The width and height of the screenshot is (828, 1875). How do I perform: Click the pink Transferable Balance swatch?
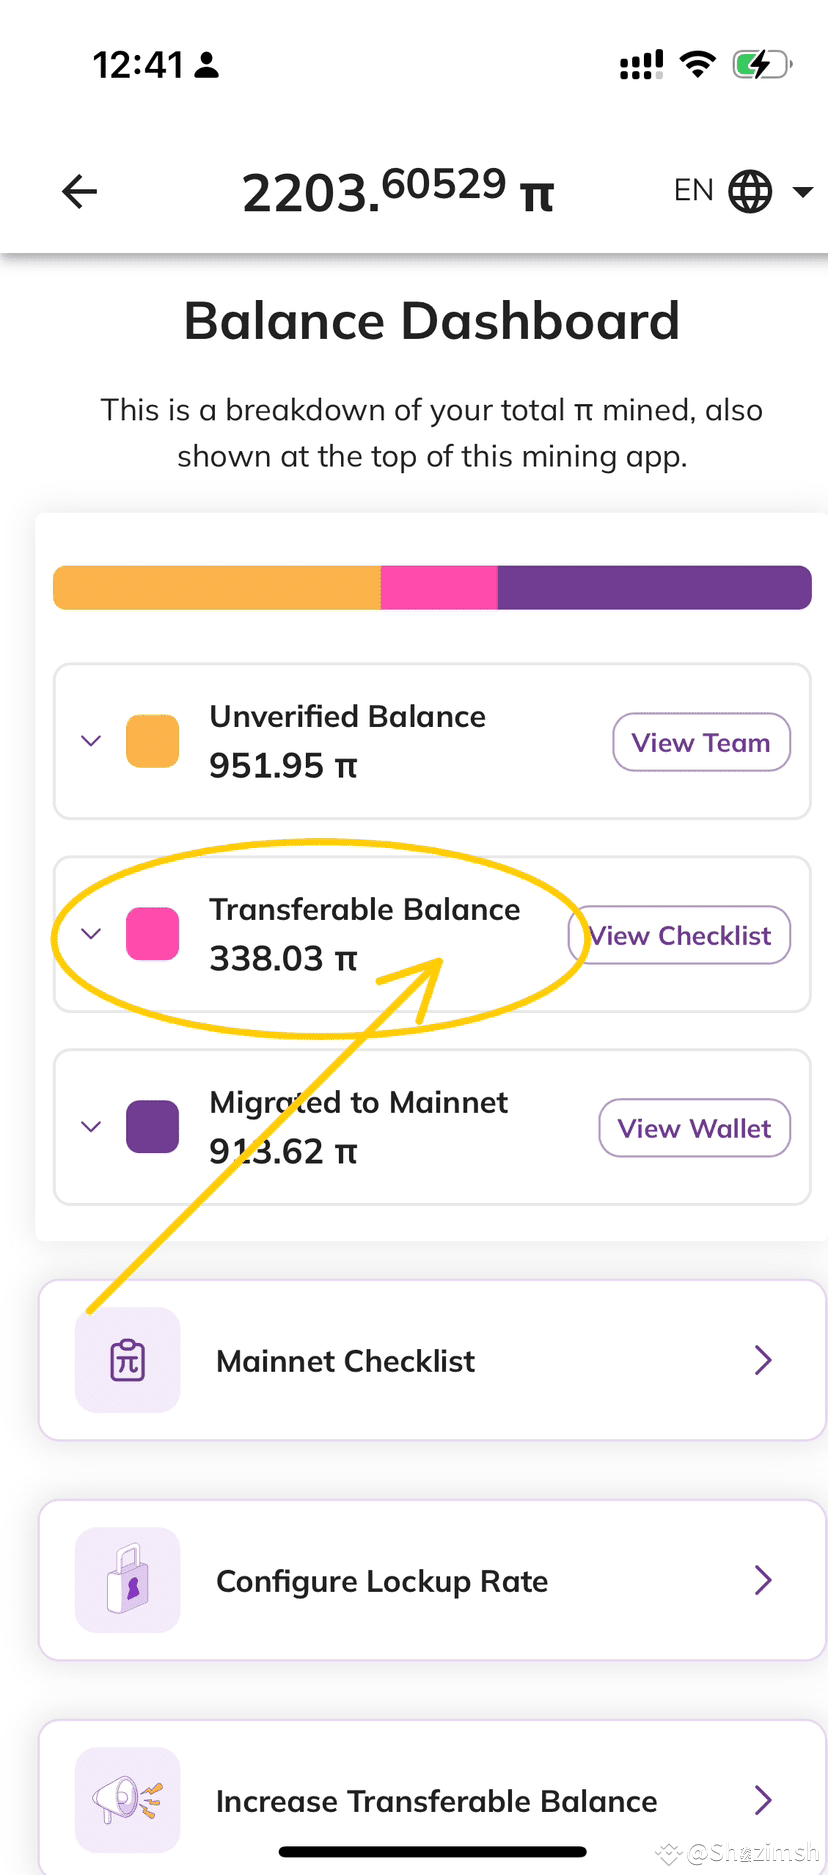(153, 934)
